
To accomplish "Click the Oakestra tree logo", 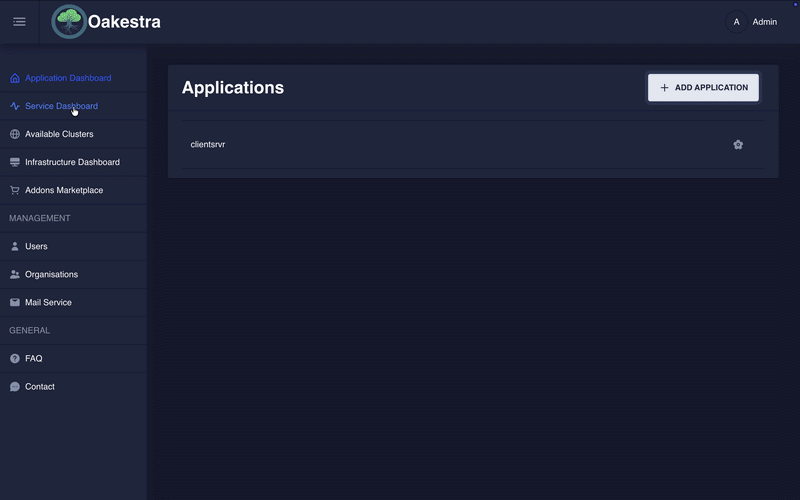I will click(x=69, y=22).
